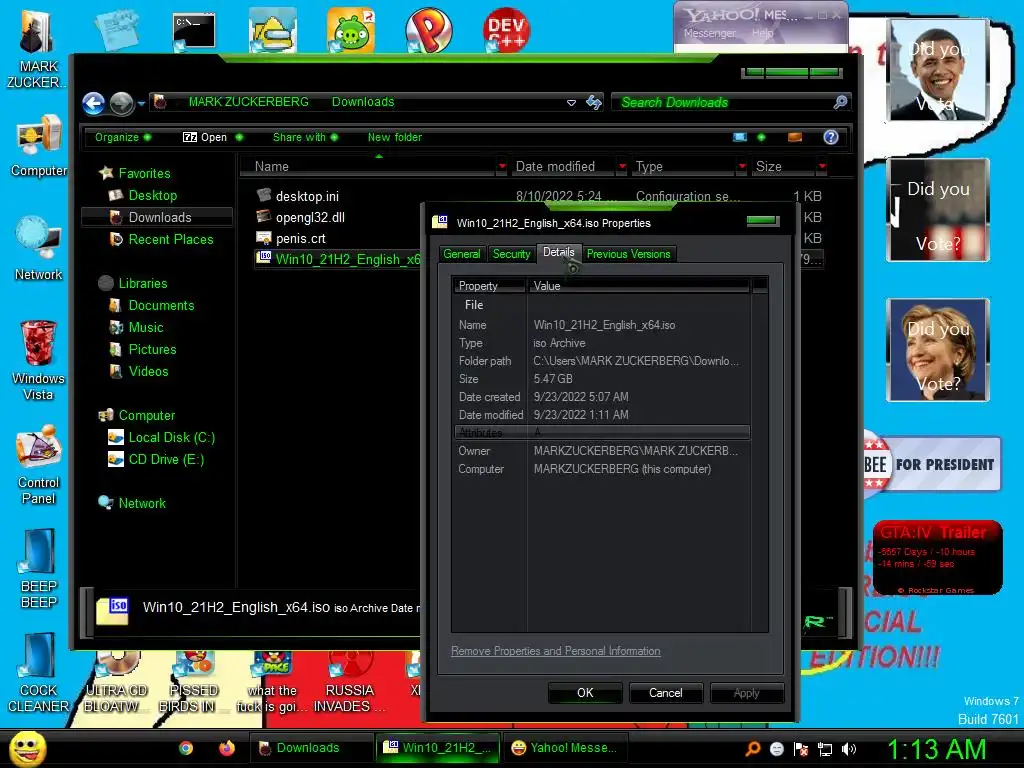Screen dimensions: 1024x768
Task: Open the Angry Birds pig desktop shortcut
Action: [x=351, y=30]
